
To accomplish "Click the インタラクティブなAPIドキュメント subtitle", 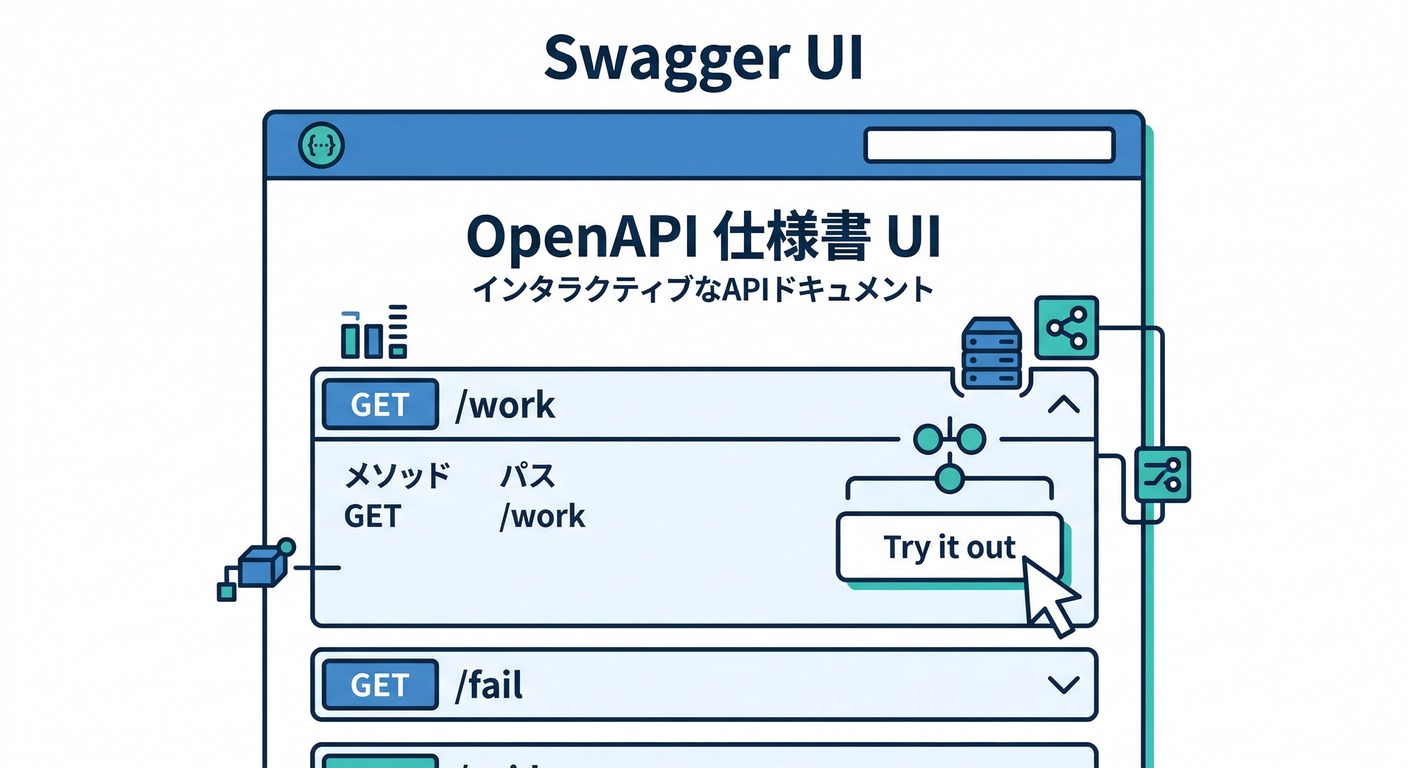I will (x=703, y=290).
